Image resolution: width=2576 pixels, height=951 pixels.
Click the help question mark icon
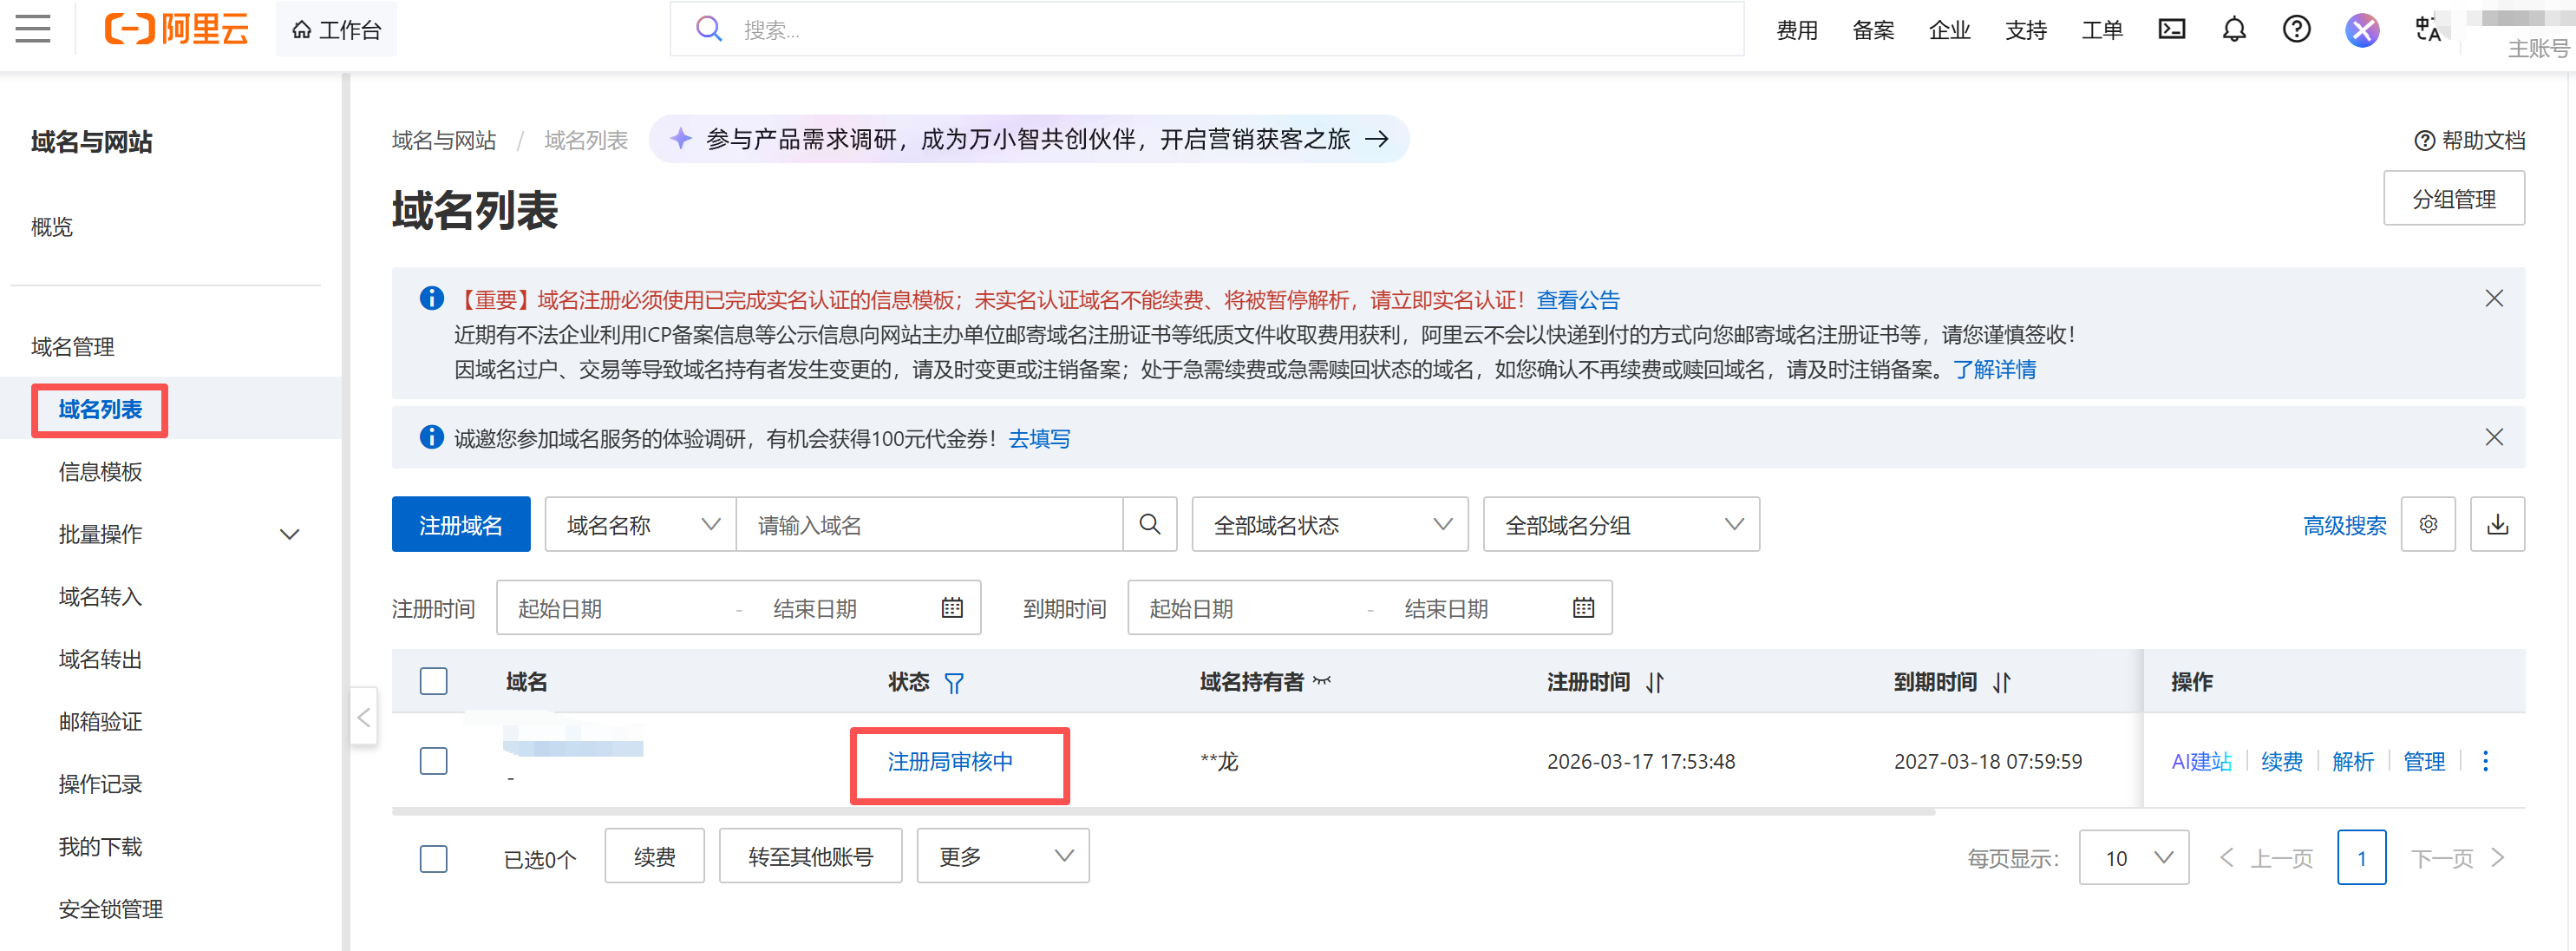coord(2296,29)
